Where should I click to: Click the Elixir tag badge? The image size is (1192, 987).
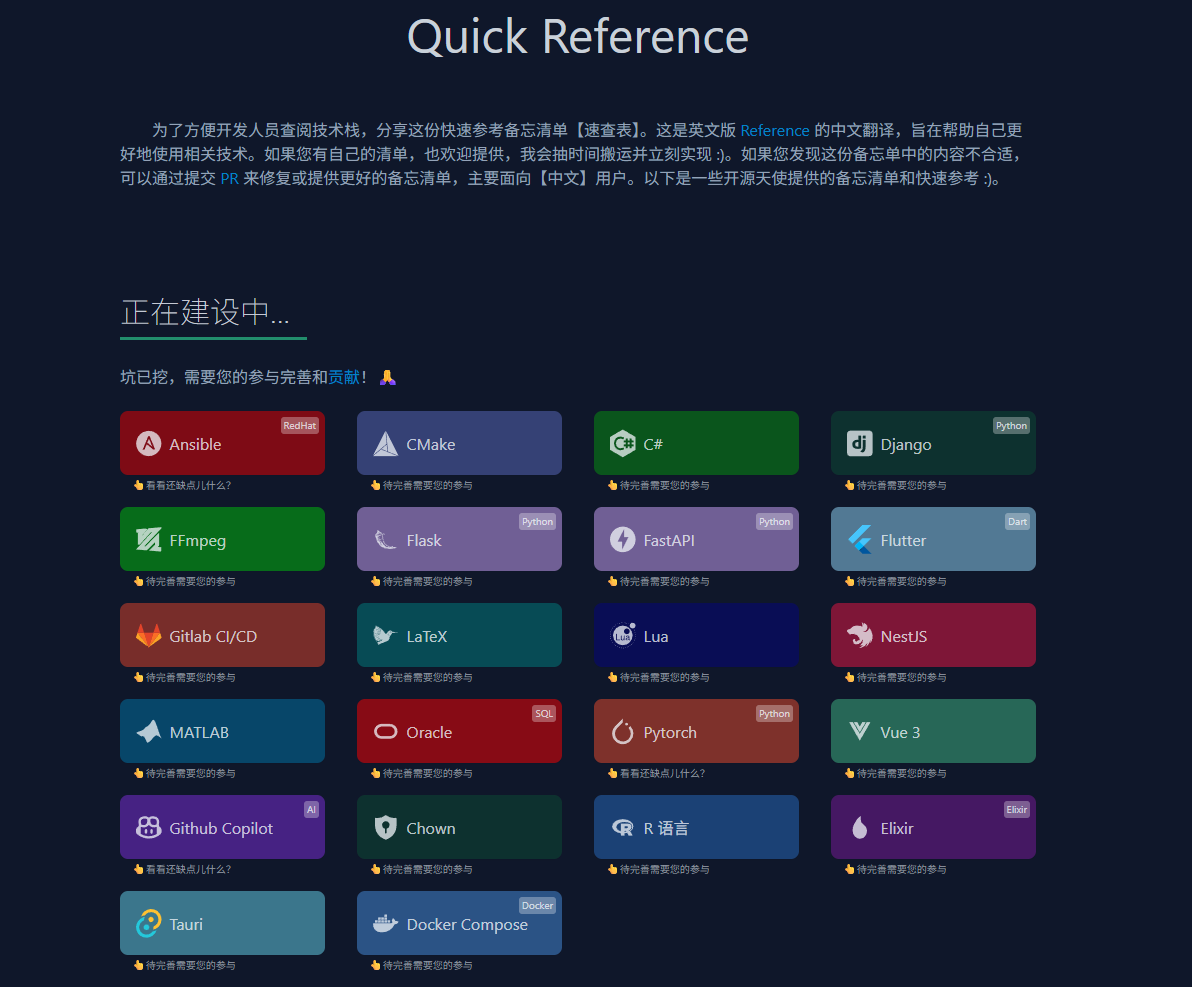tap(1016, 810)
